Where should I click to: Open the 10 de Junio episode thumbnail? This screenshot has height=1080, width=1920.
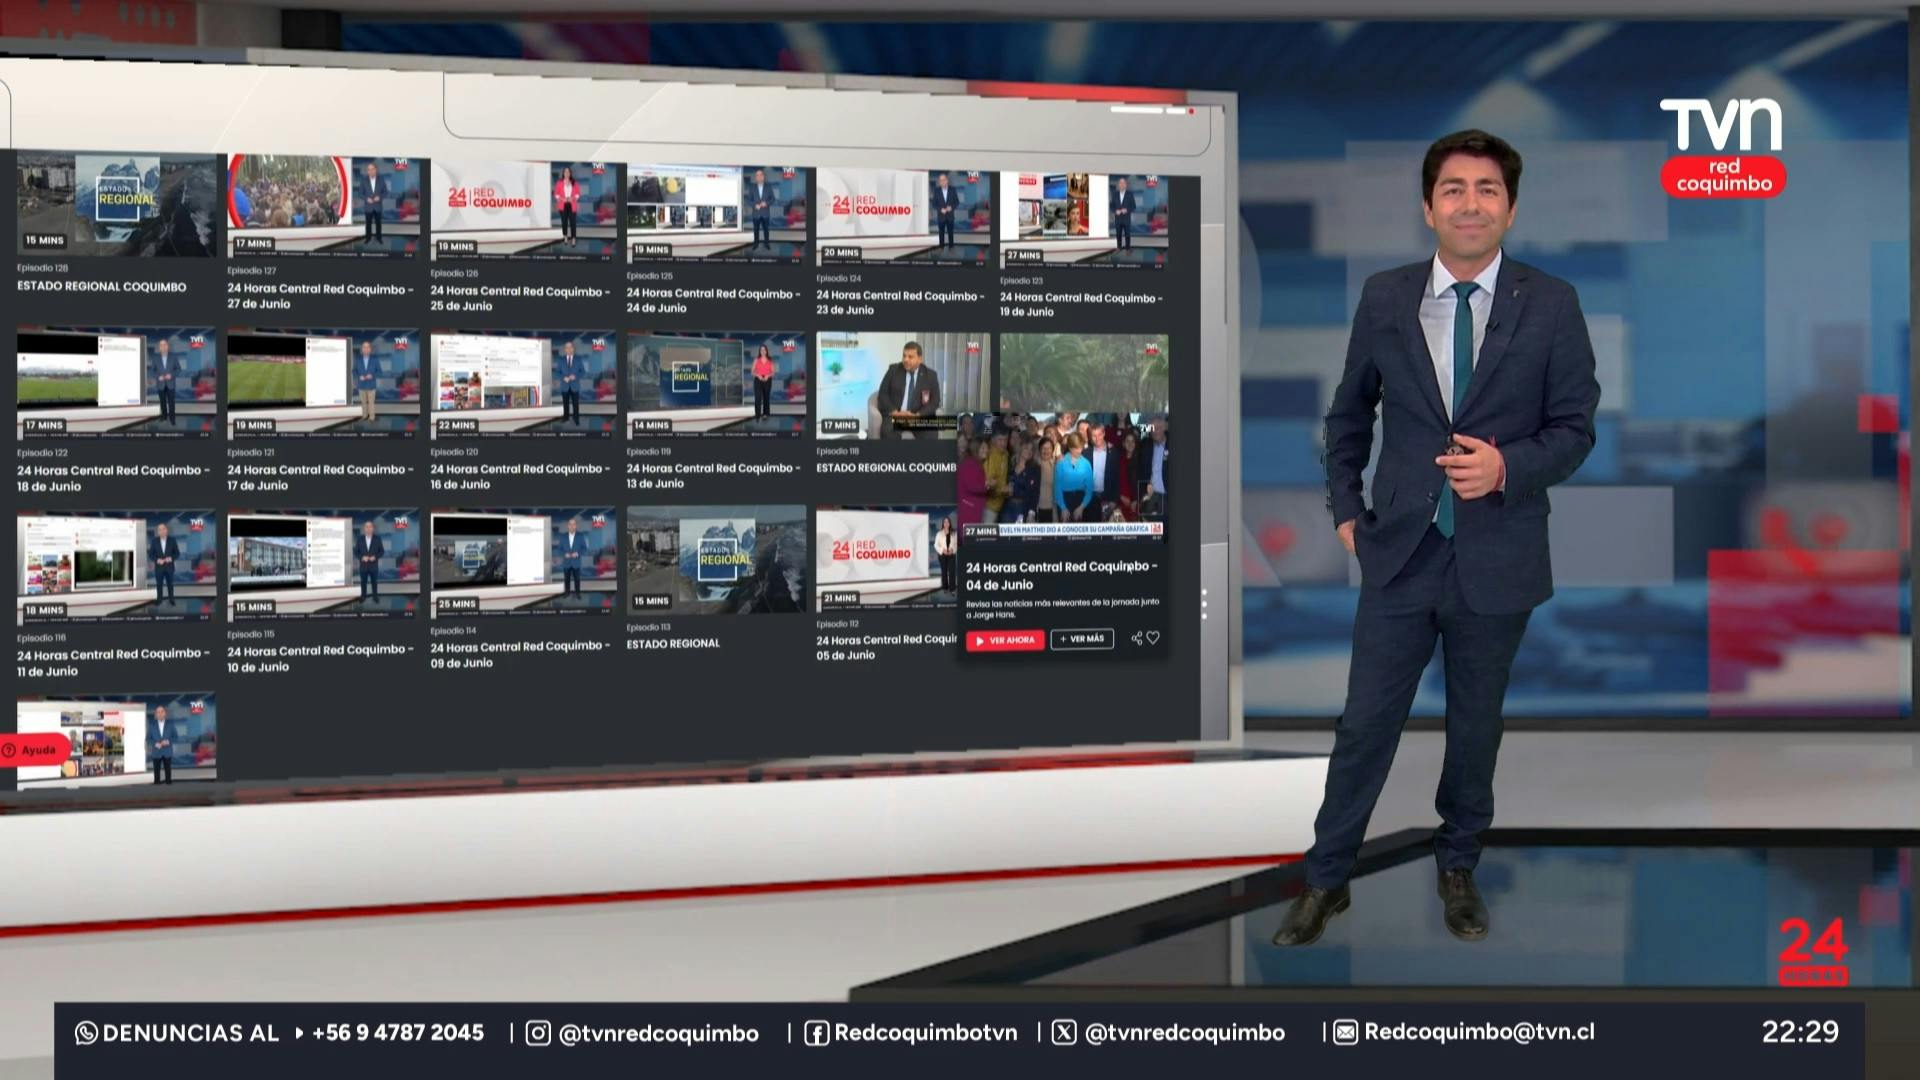coord(323,567)
